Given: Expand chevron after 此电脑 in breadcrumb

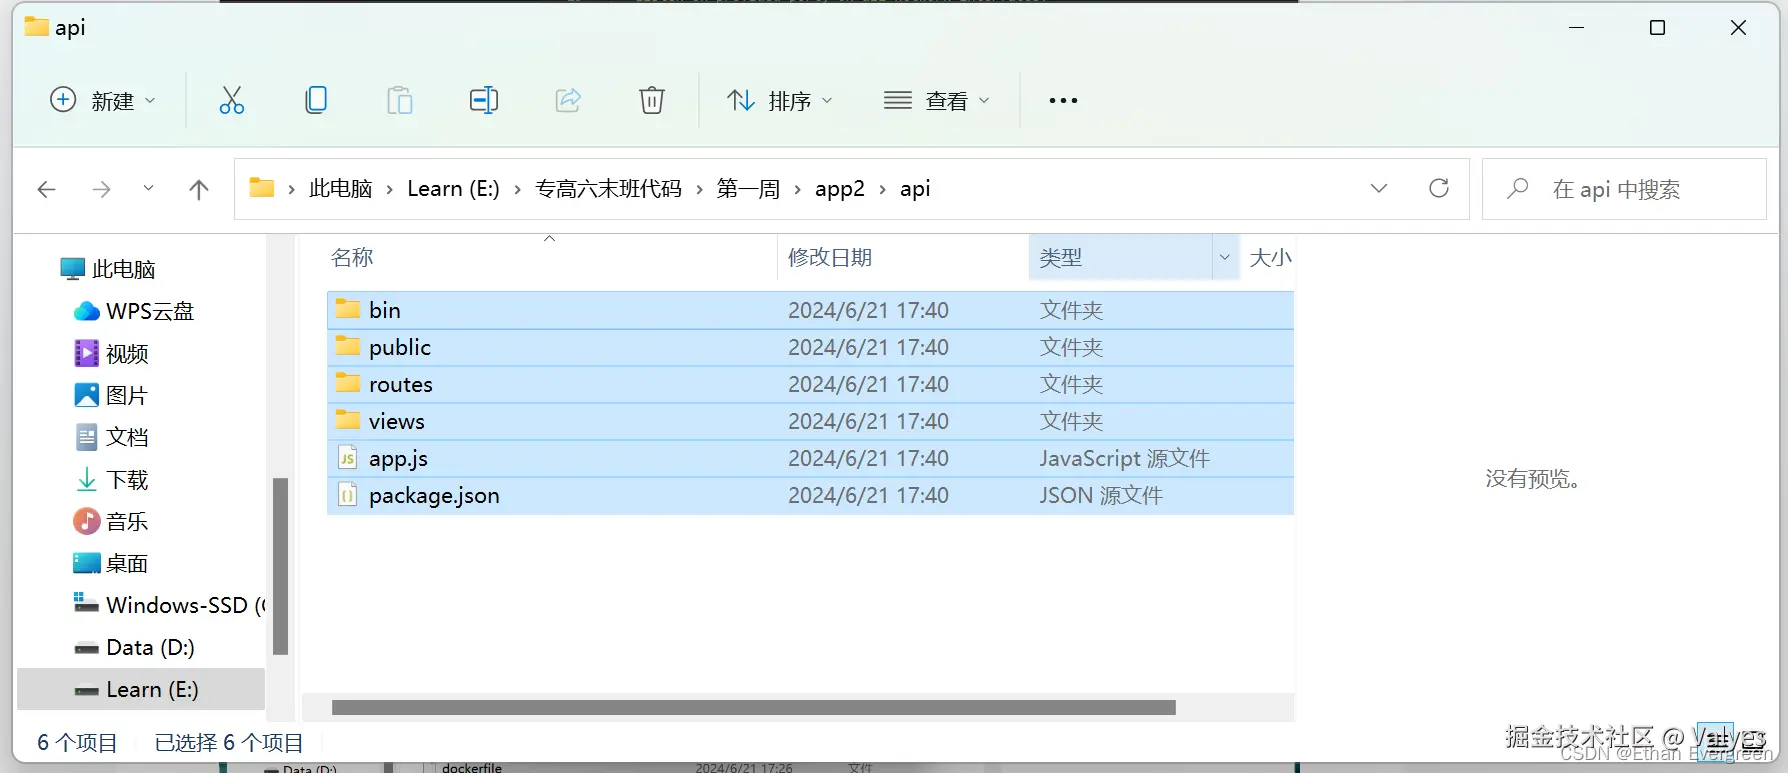Looking at the screenshot, I should pos(390,189).
